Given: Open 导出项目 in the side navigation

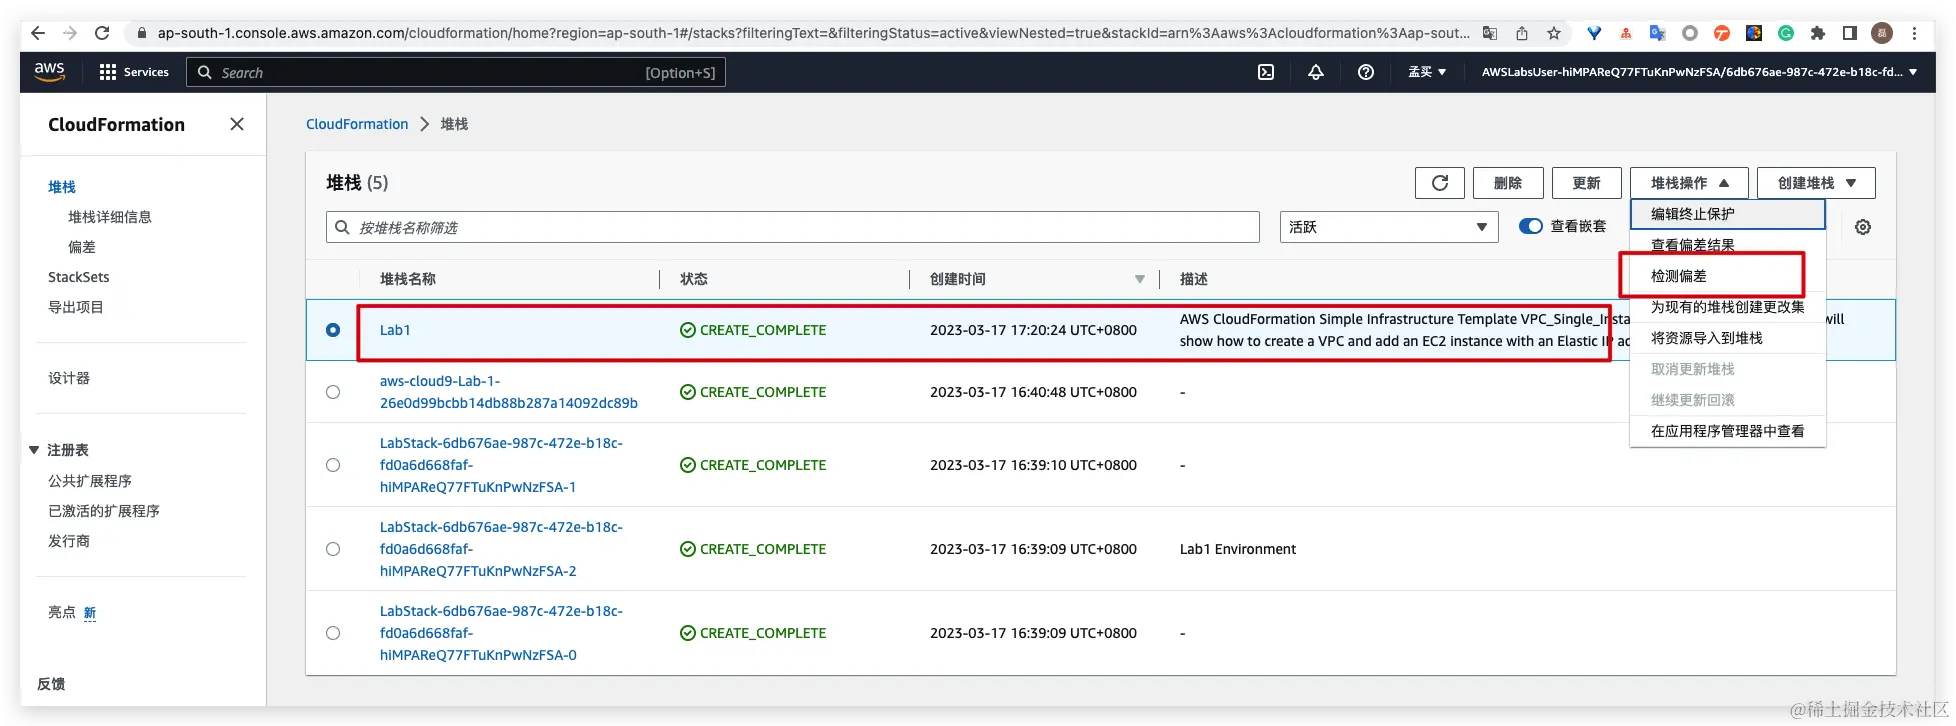Looking at the screenshot, I should [x=76, y=307].
